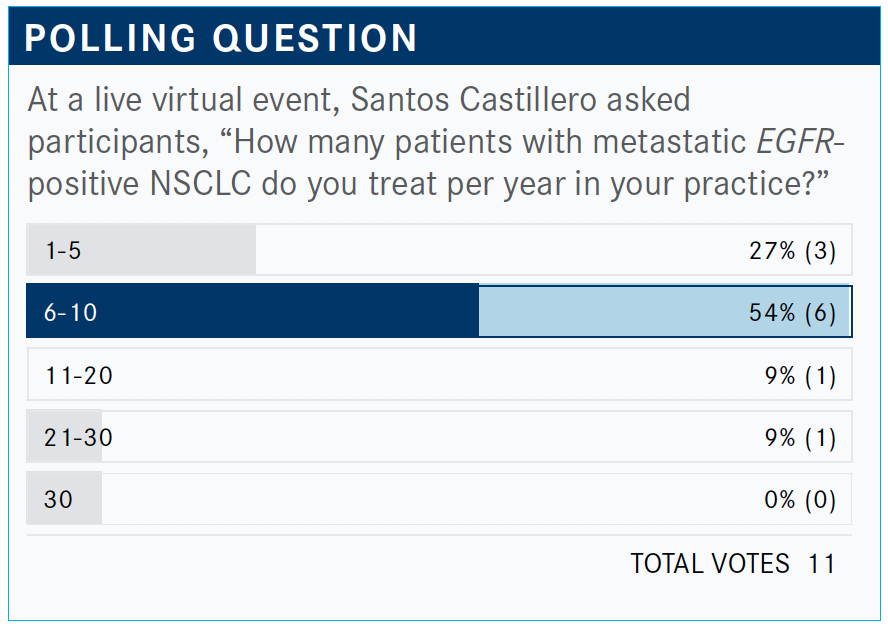Click the "54% (6)" result value

792,312
